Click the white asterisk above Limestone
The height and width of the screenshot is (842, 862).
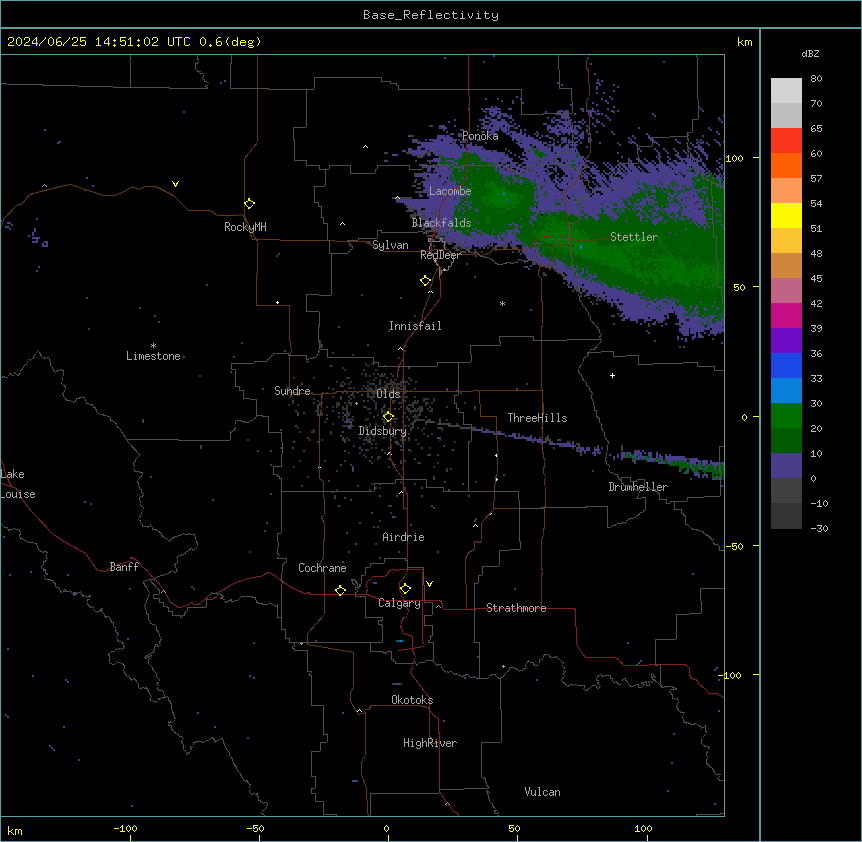point(153,346)
